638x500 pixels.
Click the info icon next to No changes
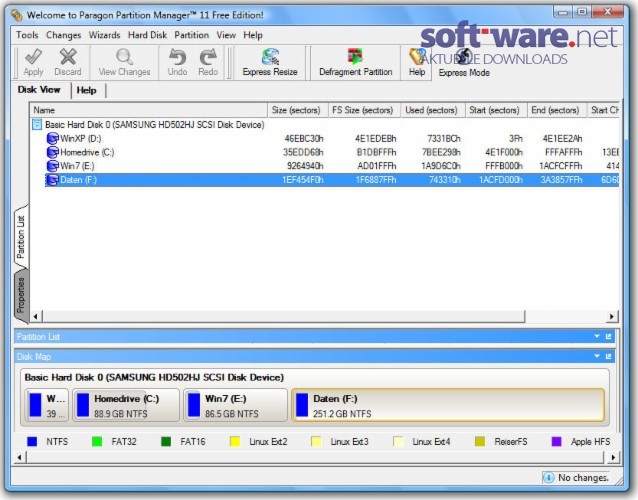click(x=548, y=478)
